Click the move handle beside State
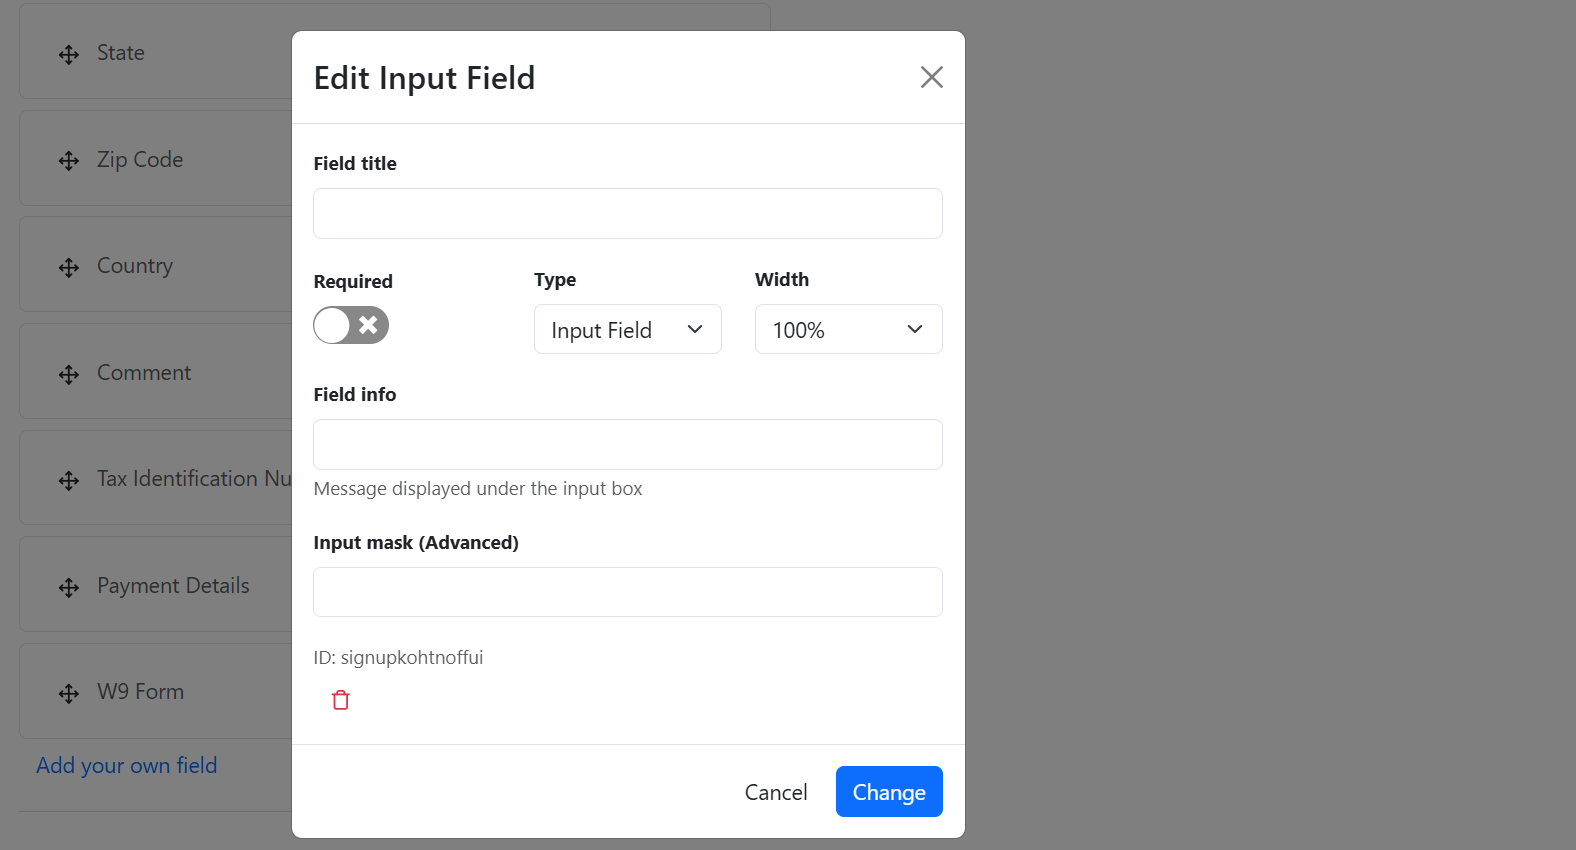This screenshot has height=850, width=1576. point(69,55)
